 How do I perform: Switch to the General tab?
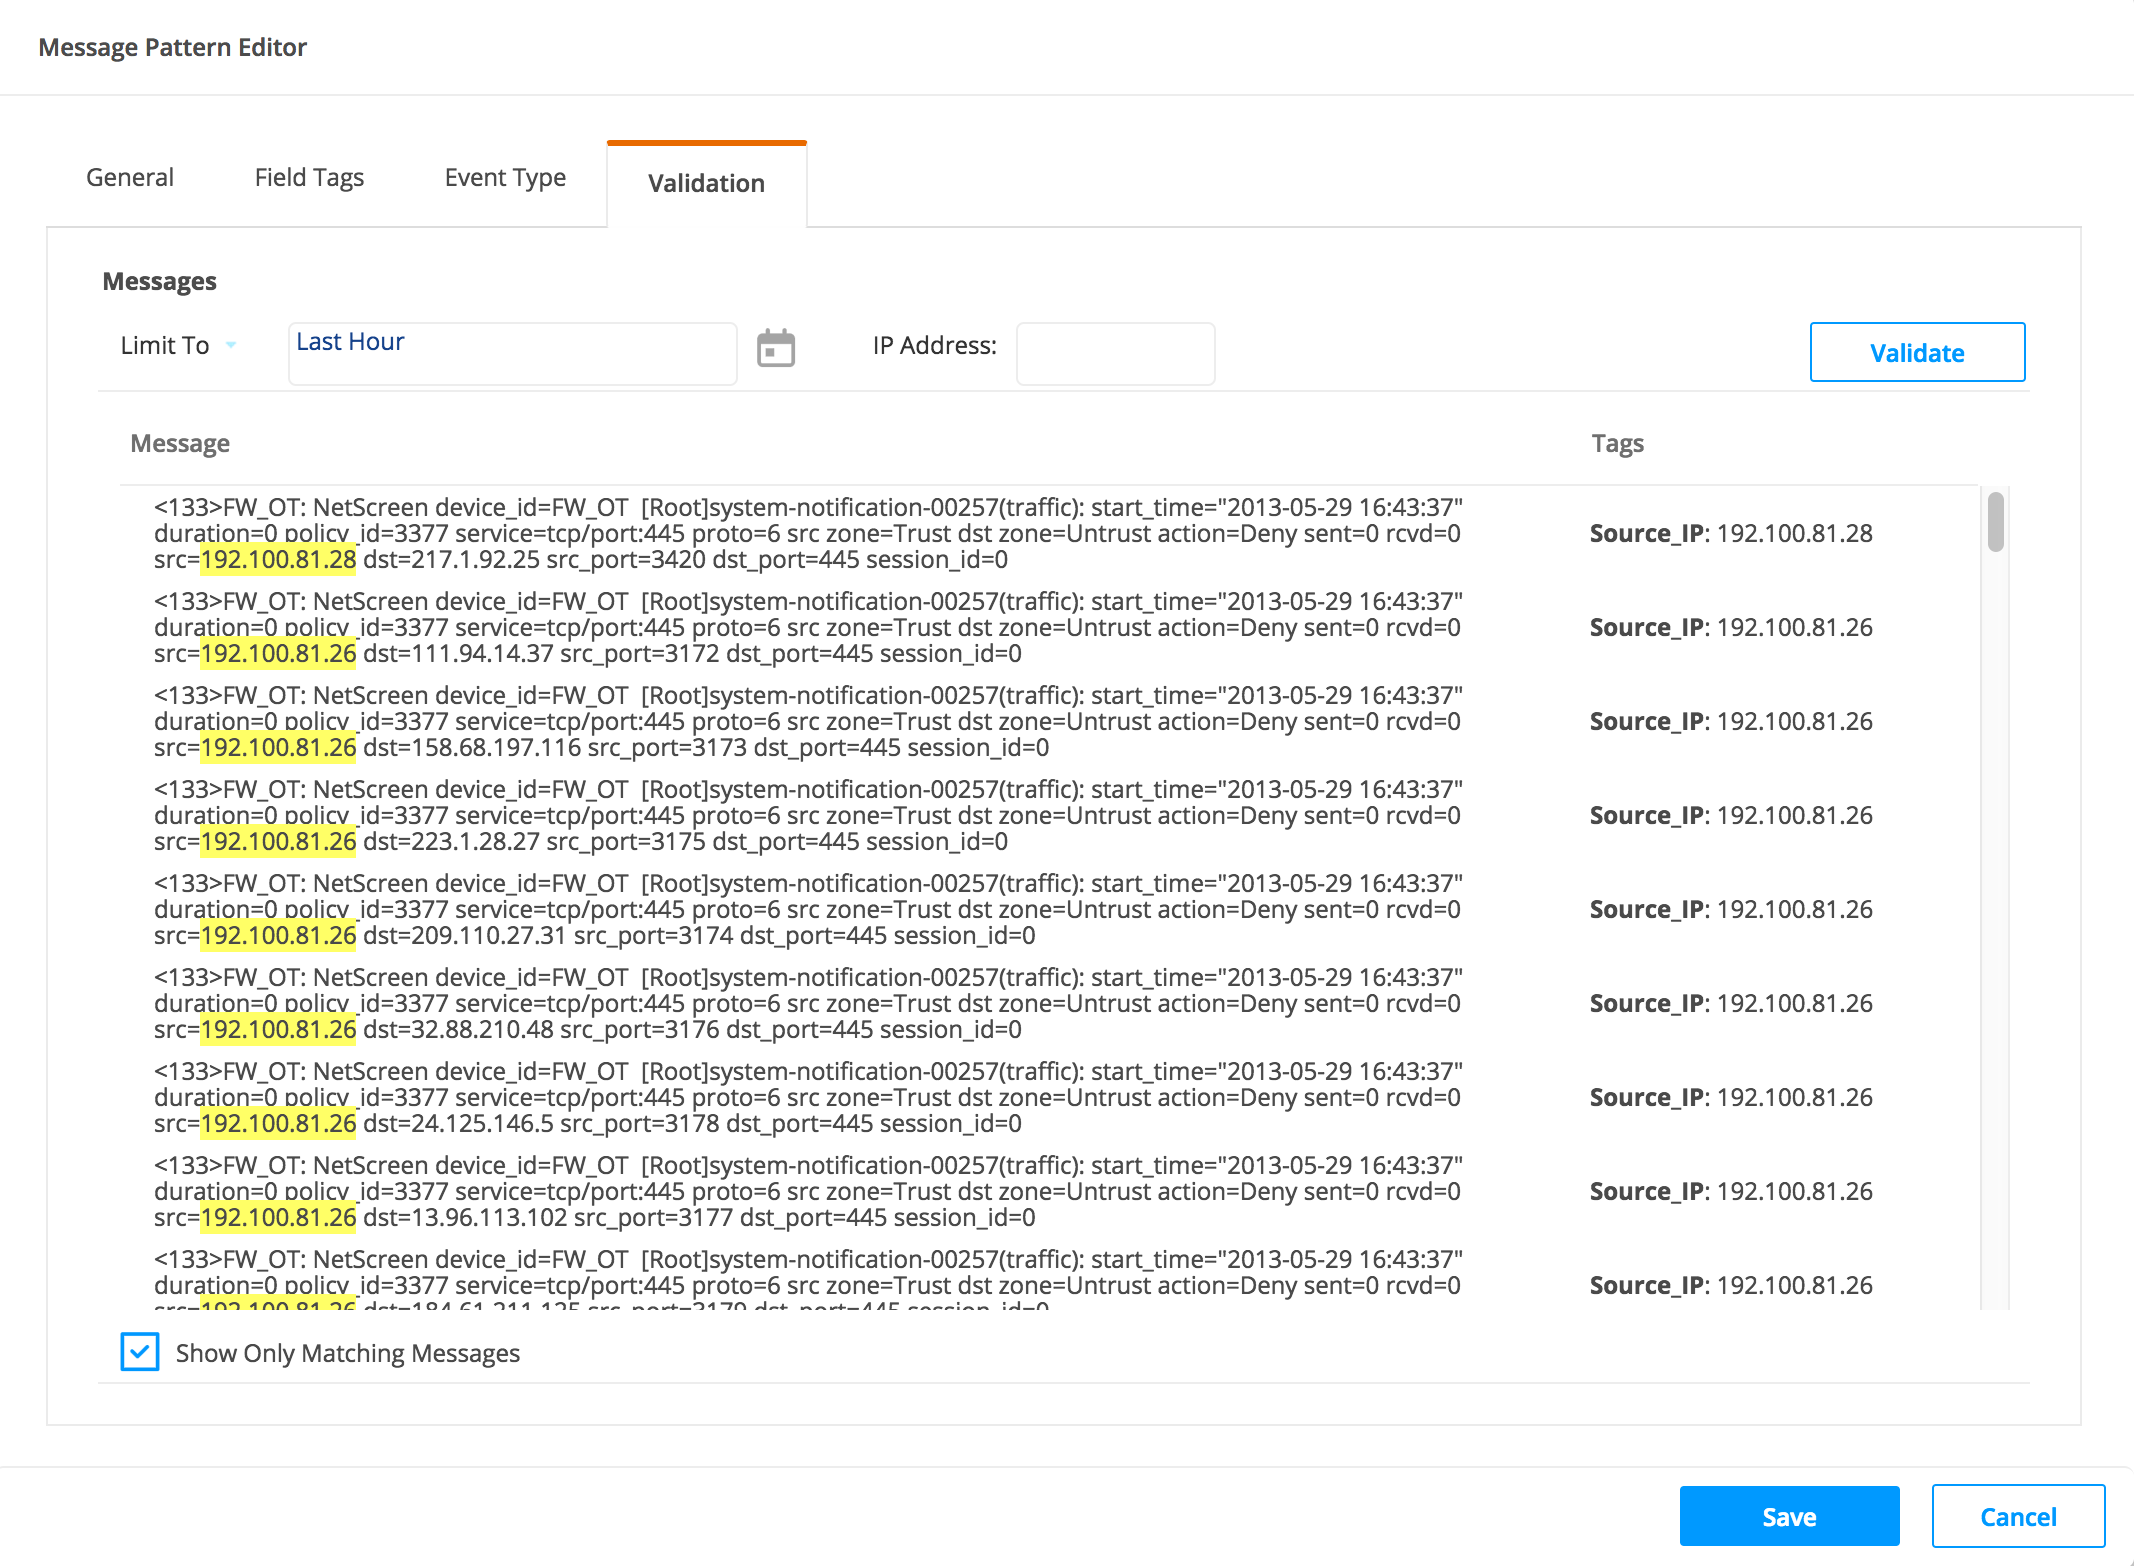point(130,178)
